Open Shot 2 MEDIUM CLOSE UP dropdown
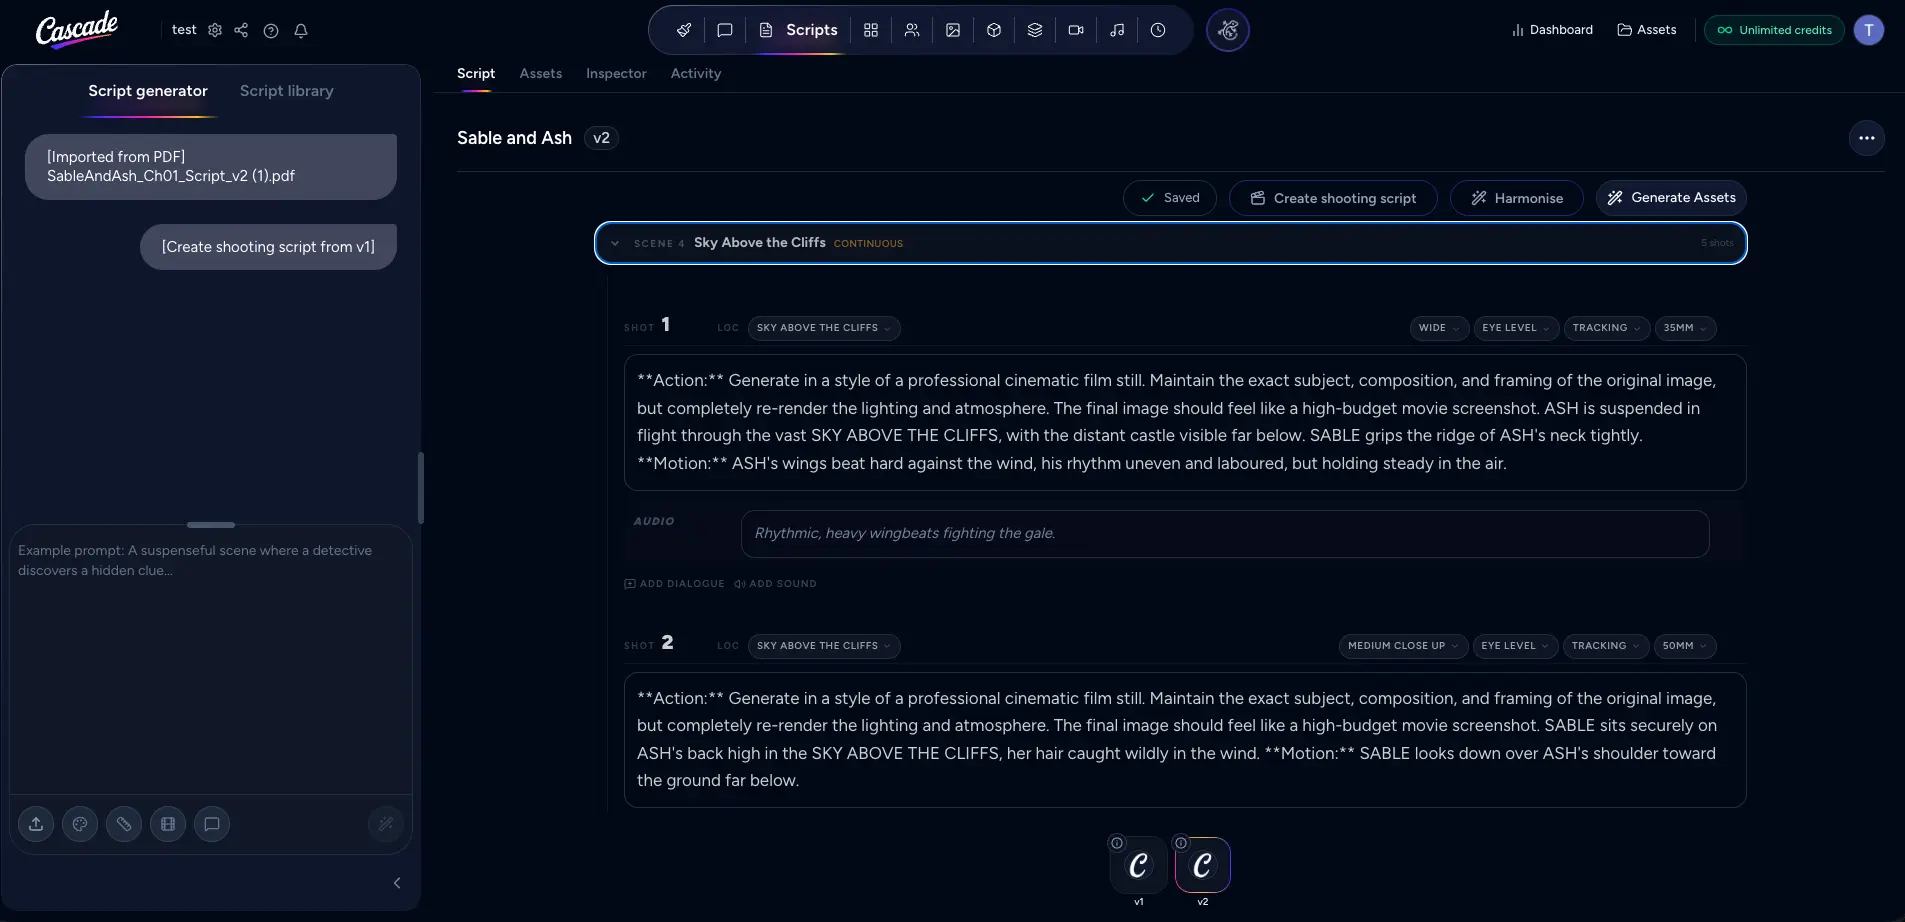This screenshot has height=922, width=1905. [1403, 646]
